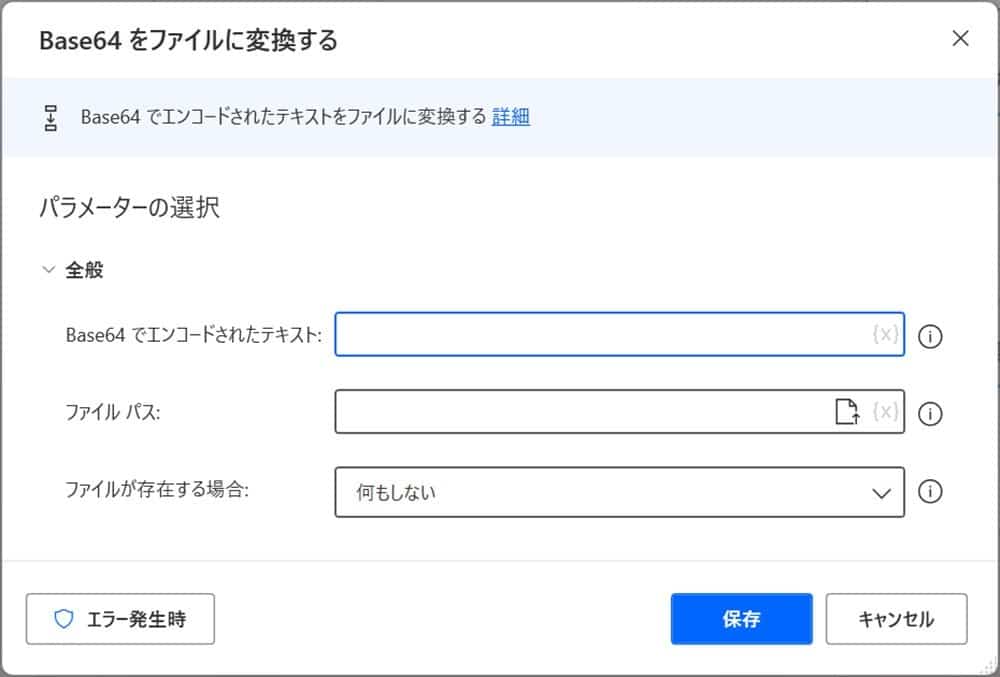Screen dimensions: 1000x677
Task: Click the shield icon on エラー発生時 button
Action: click(x=64, y=619)
